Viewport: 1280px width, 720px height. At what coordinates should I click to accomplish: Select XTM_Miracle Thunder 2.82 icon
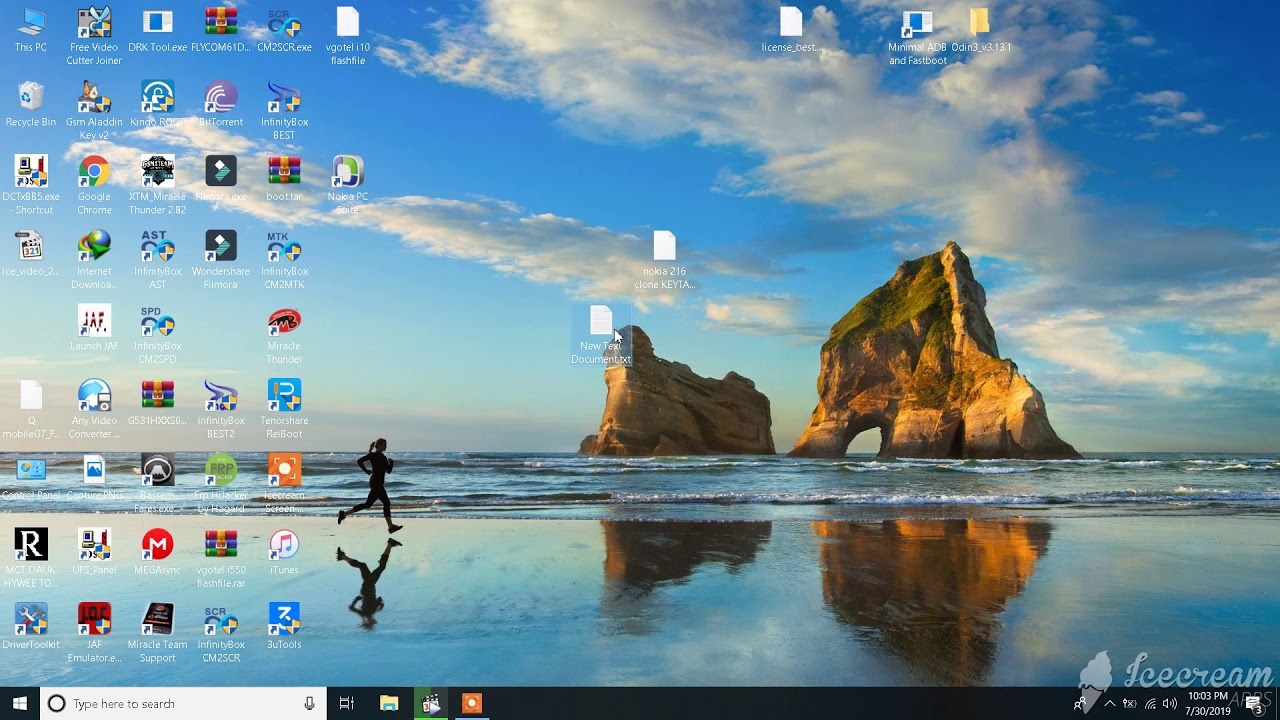pyautogui.click(x=157, y=185)
